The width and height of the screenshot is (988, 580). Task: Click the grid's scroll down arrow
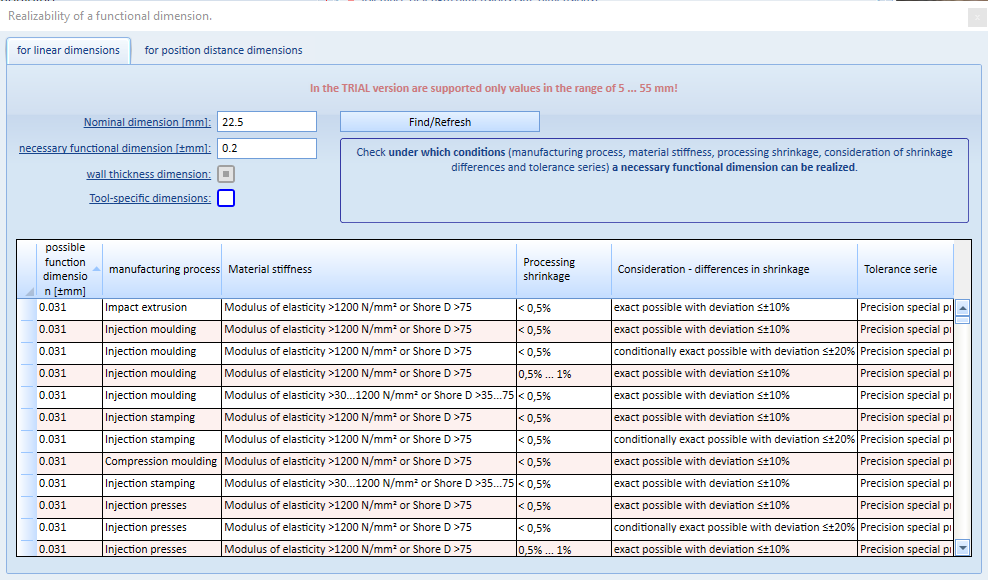click(x=962, y=548)
